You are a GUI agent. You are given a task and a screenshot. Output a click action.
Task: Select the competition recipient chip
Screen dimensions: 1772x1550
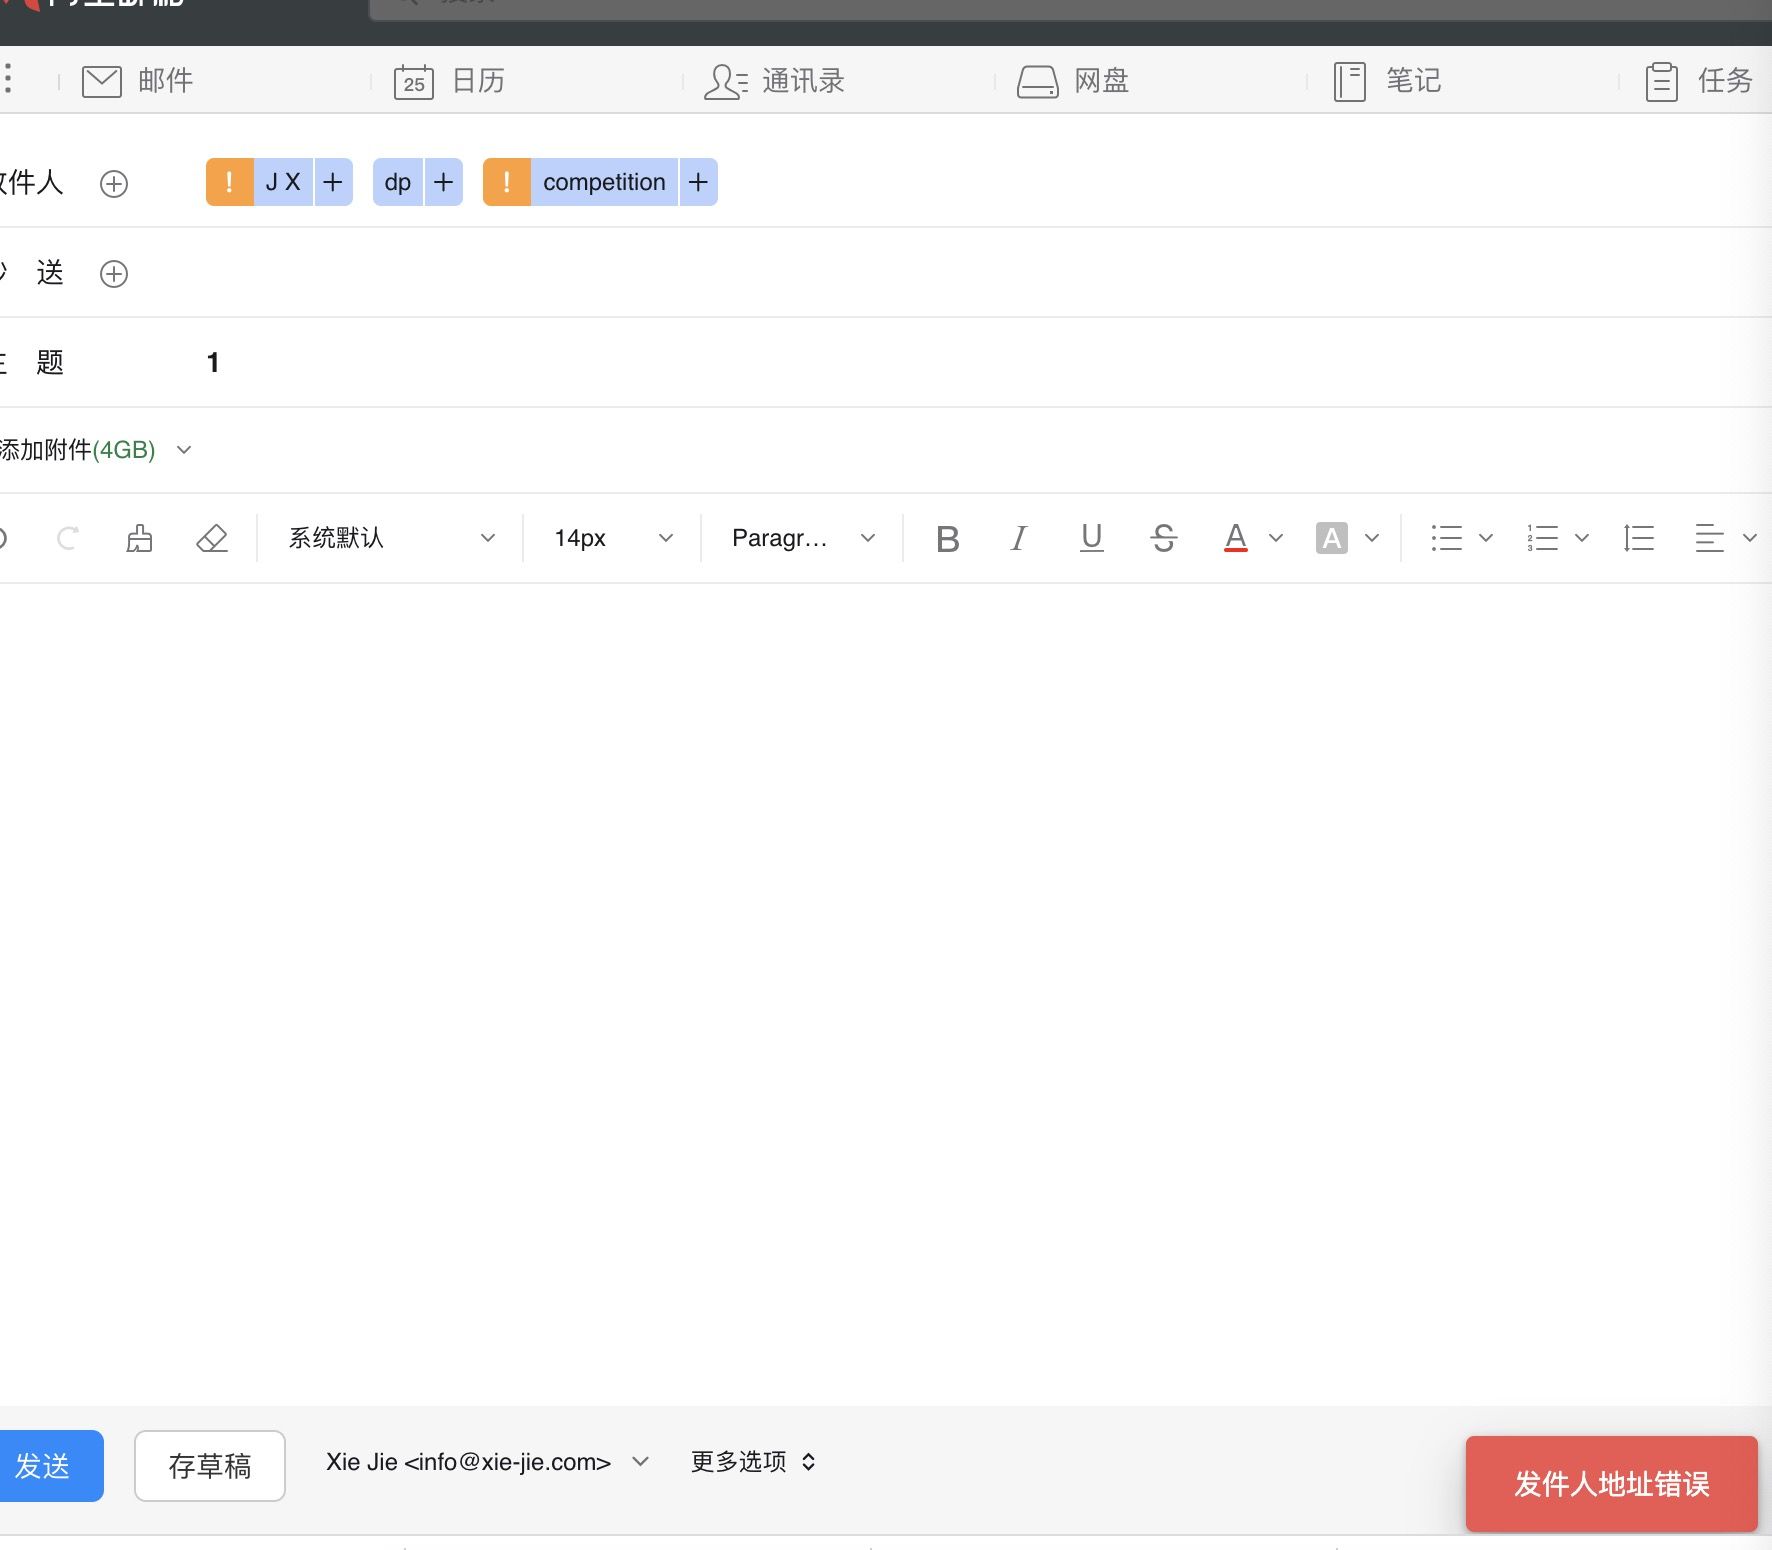point(604,182)
